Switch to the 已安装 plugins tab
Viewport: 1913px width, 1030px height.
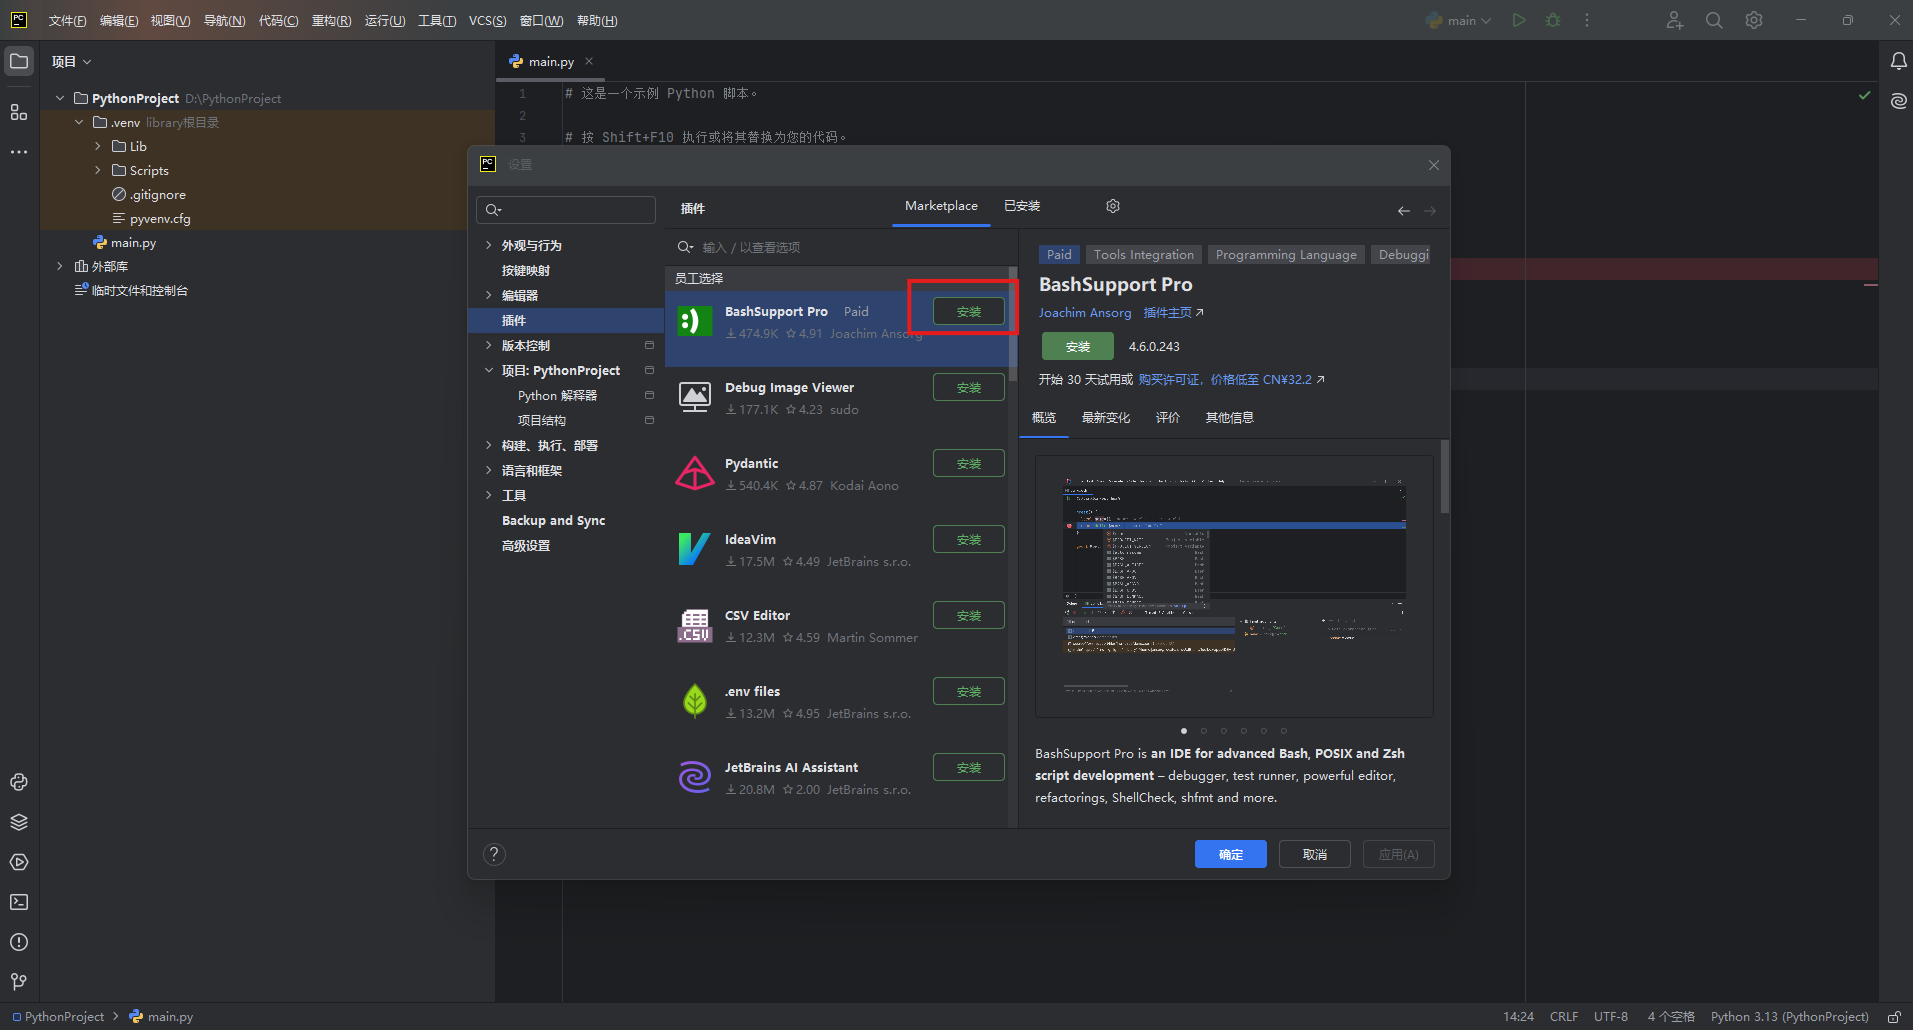1022,206
